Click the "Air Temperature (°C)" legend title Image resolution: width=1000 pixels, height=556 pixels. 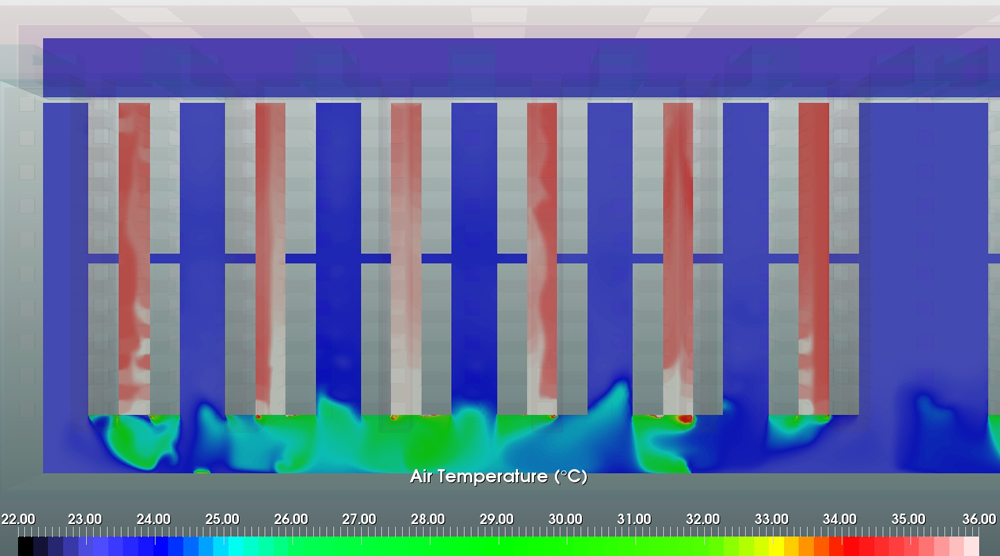coord(498,477)
